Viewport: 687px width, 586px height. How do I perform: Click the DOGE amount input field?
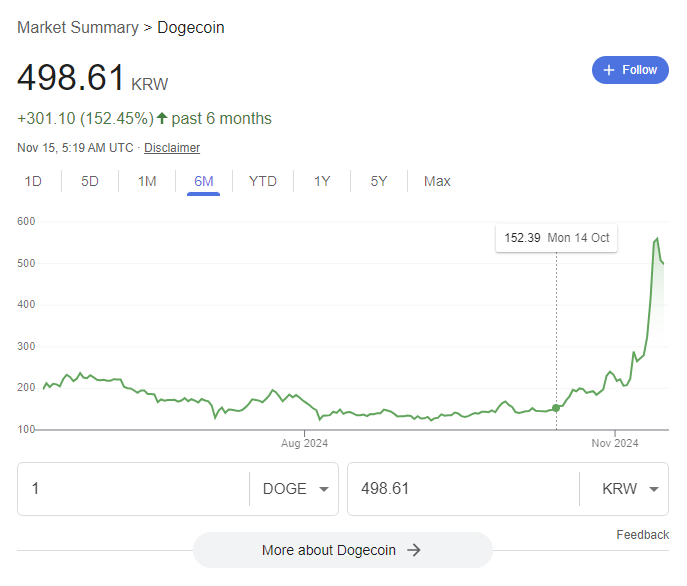[133, 489]
